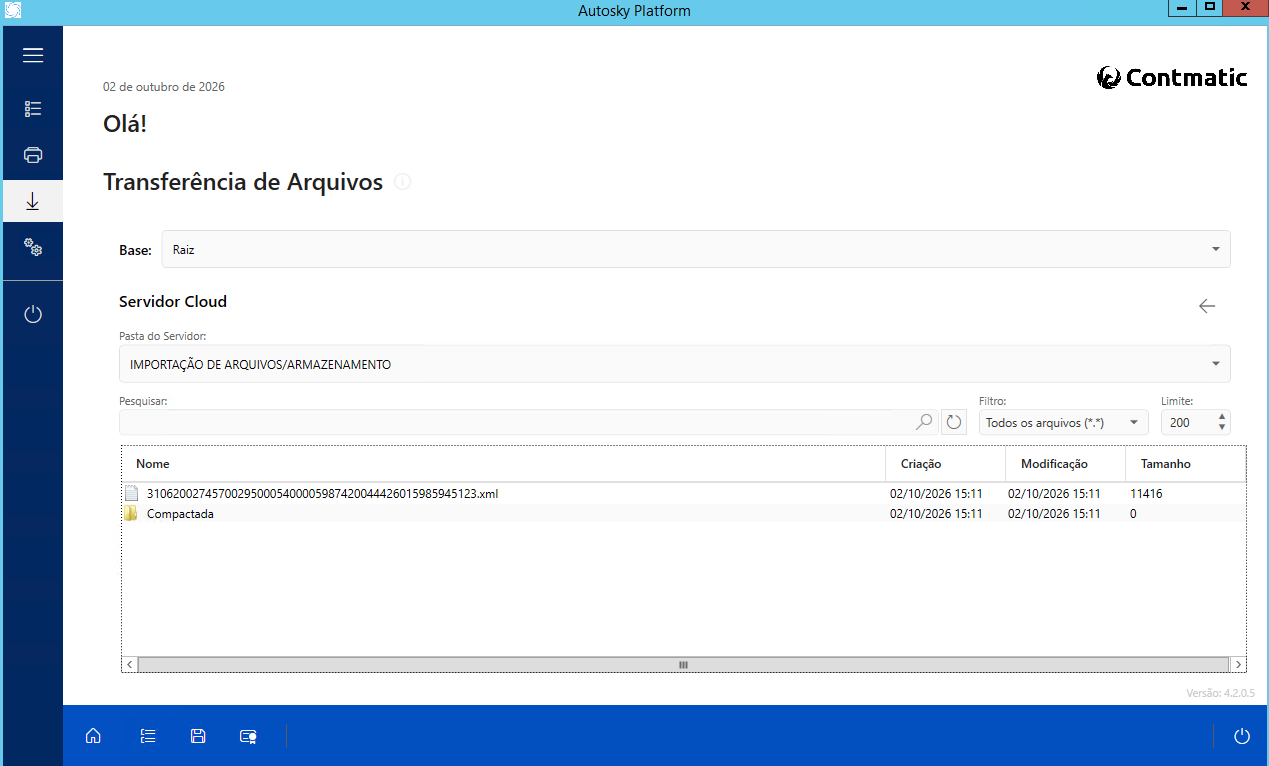The height and width of the screenshot is (766, 1269).
Task: Minimize the Autosky Platform window
Action: (x=1182, y=7)
